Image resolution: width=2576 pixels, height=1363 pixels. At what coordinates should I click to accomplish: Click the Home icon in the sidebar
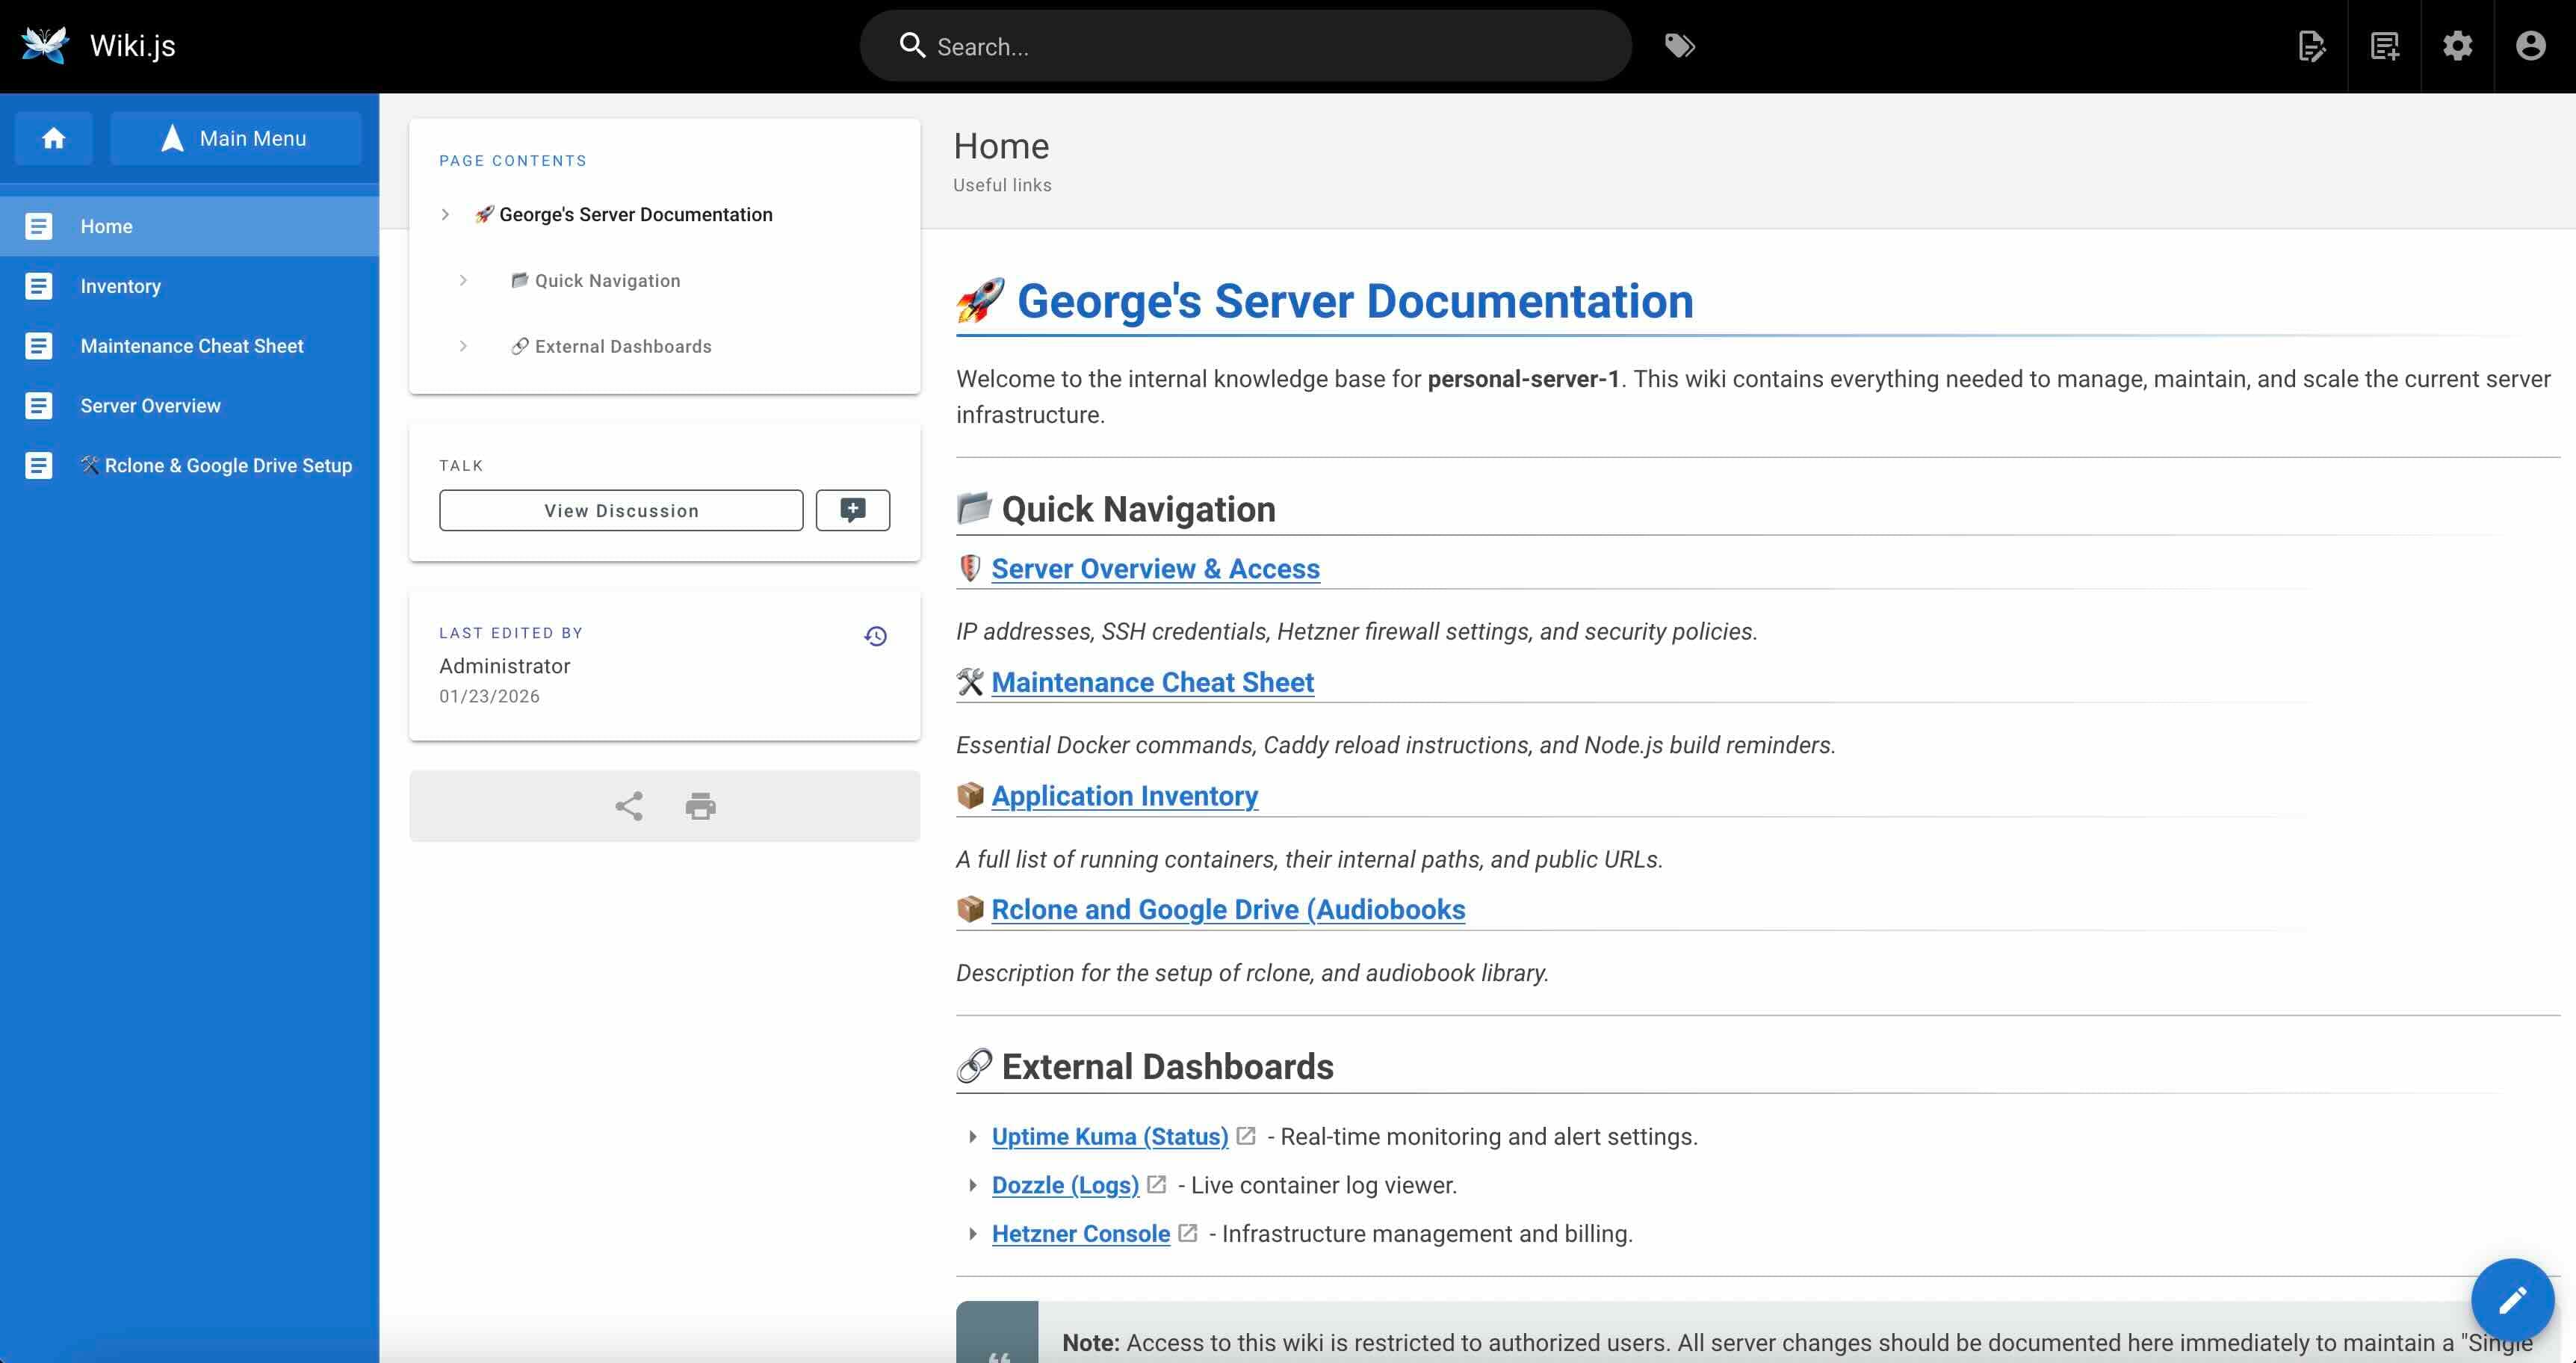coord(54,138)
